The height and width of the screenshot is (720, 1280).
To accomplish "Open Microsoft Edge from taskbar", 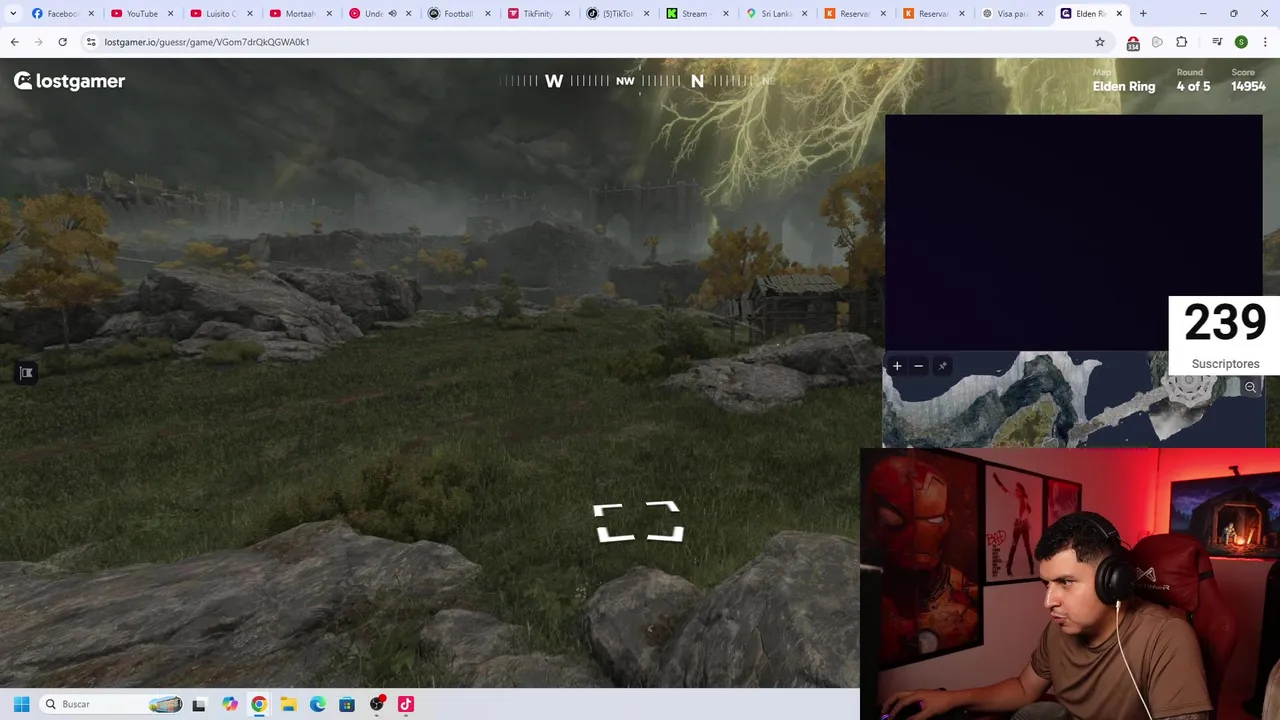I will (x=317, y=704).
